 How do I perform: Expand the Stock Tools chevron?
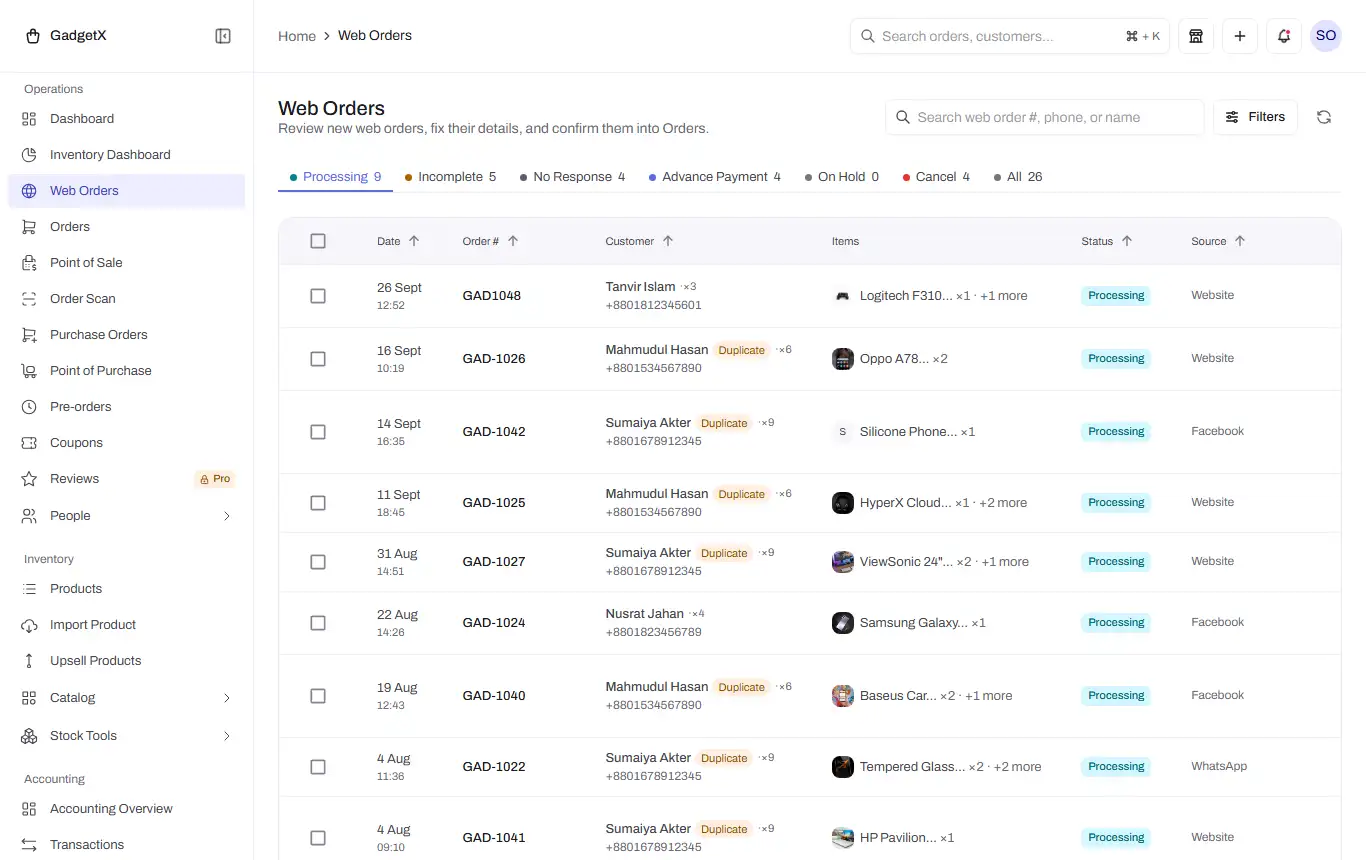[227, 736]
